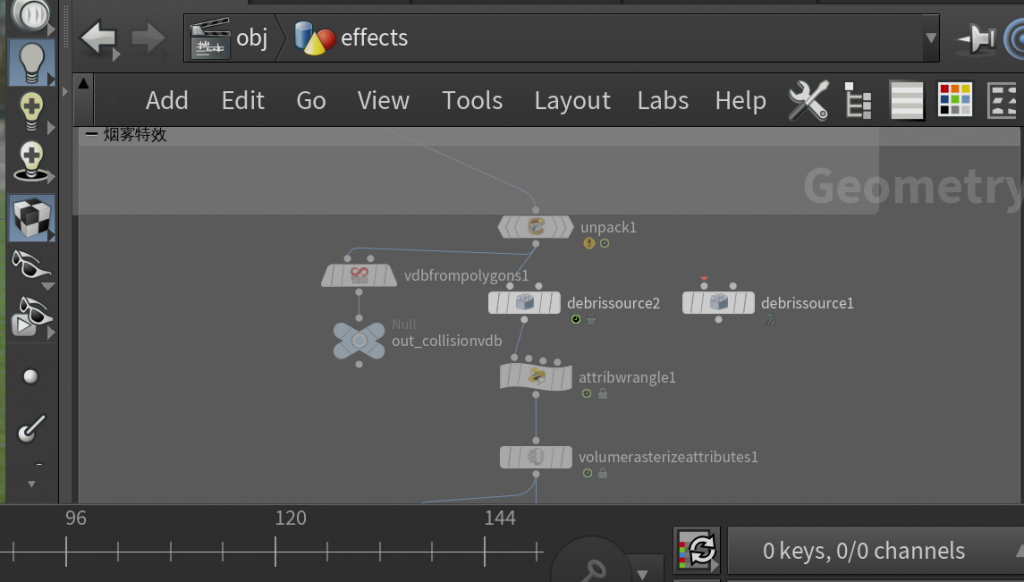Click the time-dependent badge under debrissource2
Screen dimensions: 1024x582
[x=576, y=320]
